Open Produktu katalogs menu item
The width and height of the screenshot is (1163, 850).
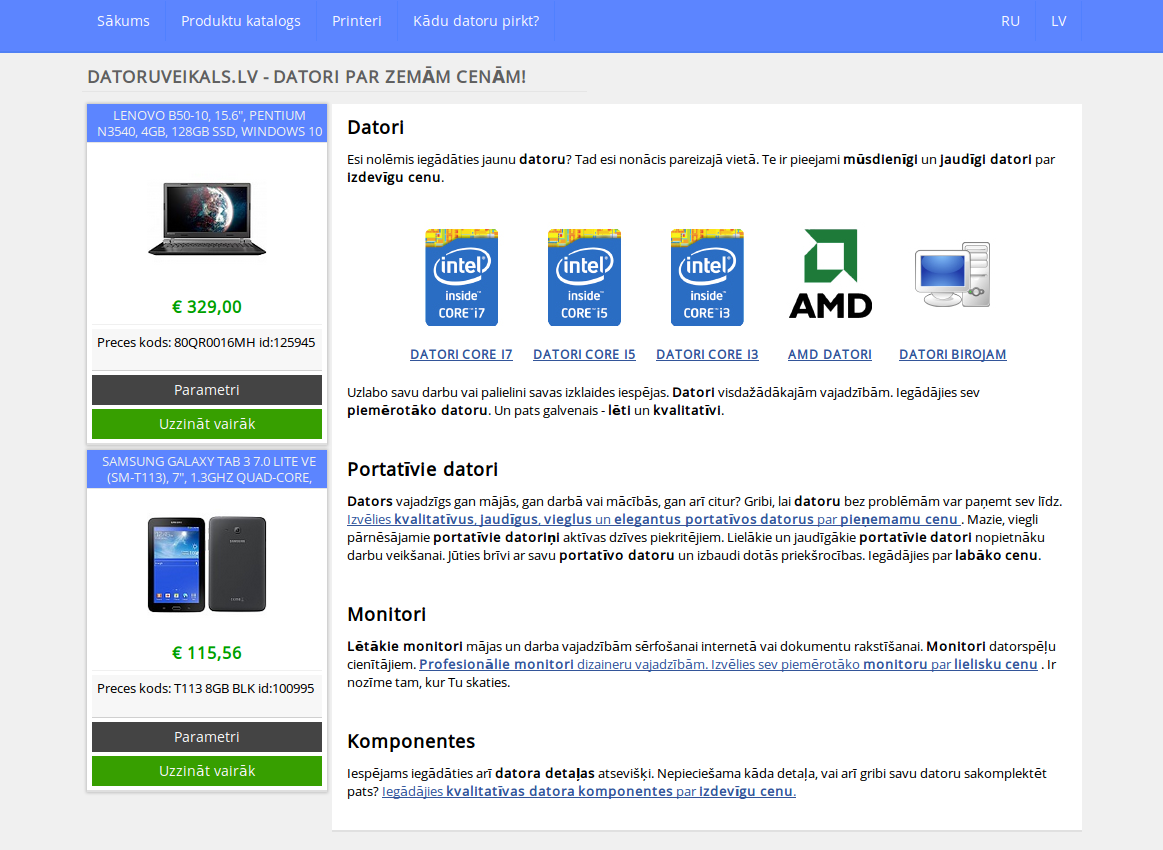coord(241,21)
